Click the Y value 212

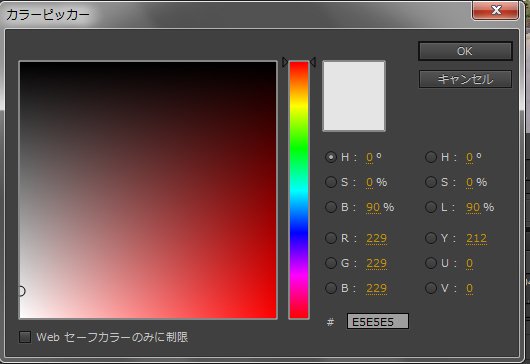point(476,238)
